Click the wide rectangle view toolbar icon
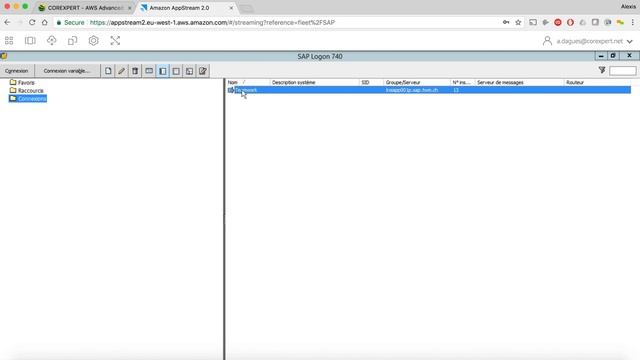The image size is (640, 360). (149, 71)
